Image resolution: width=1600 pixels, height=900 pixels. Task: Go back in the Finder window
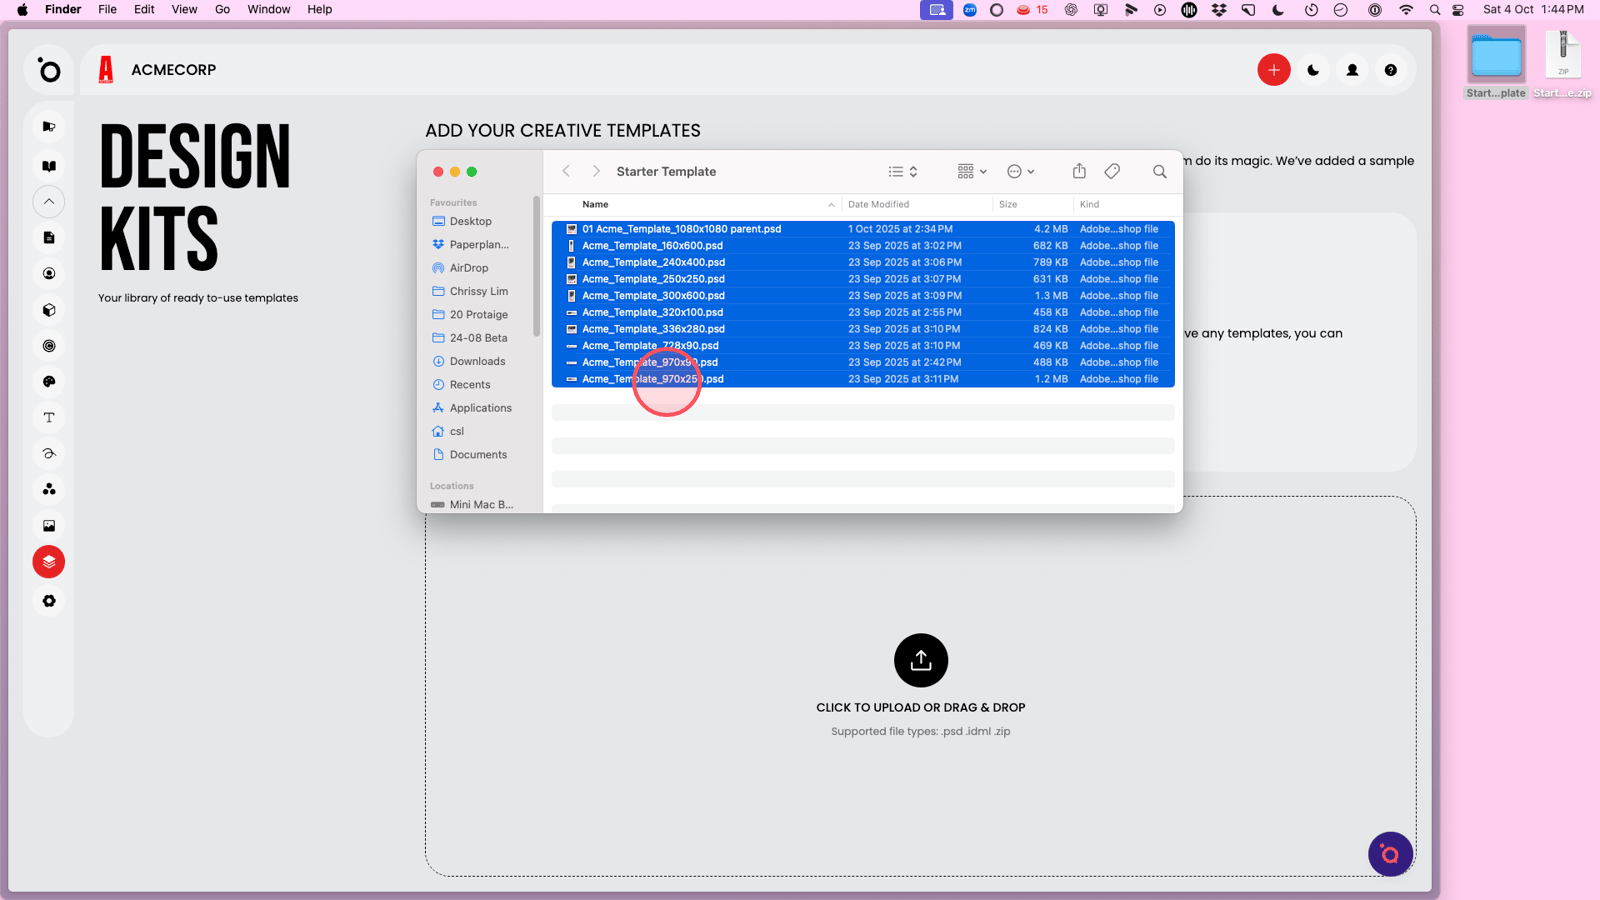[x=566, y=171]
